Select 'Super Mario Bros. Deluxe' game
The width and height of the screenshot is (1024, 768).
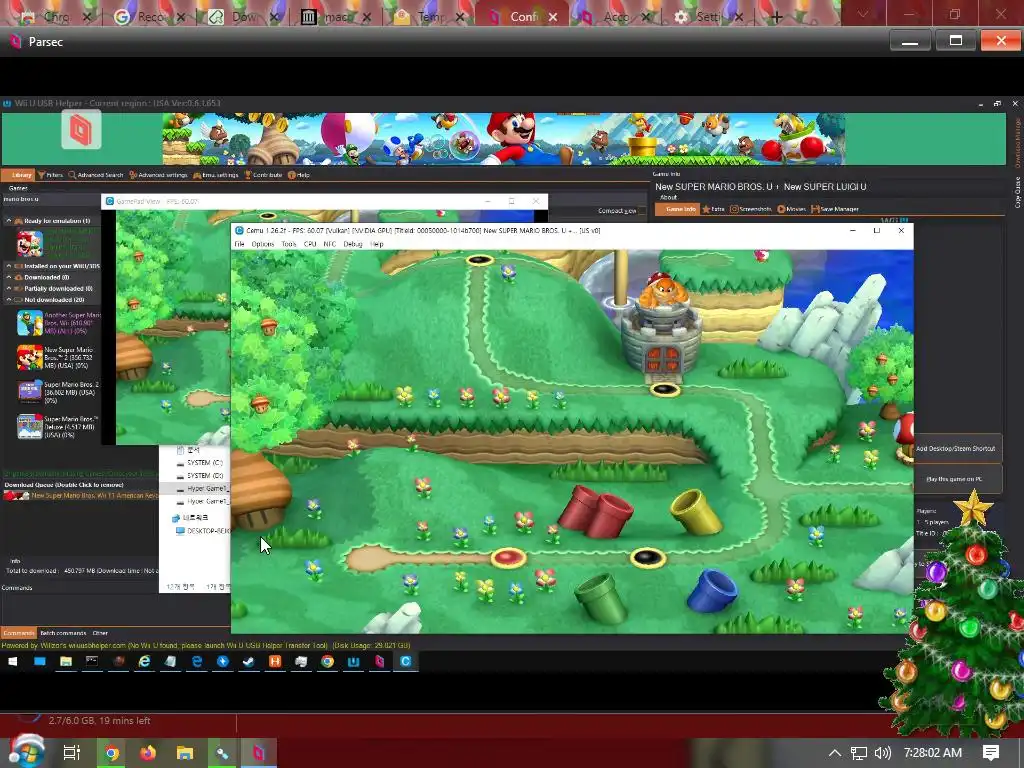[57, 427]
